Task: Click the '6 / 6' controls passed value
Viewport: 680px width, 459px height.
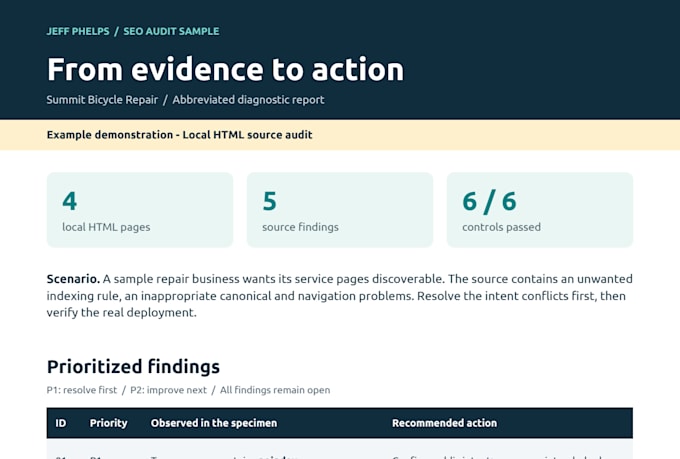Action: (490, 201)
